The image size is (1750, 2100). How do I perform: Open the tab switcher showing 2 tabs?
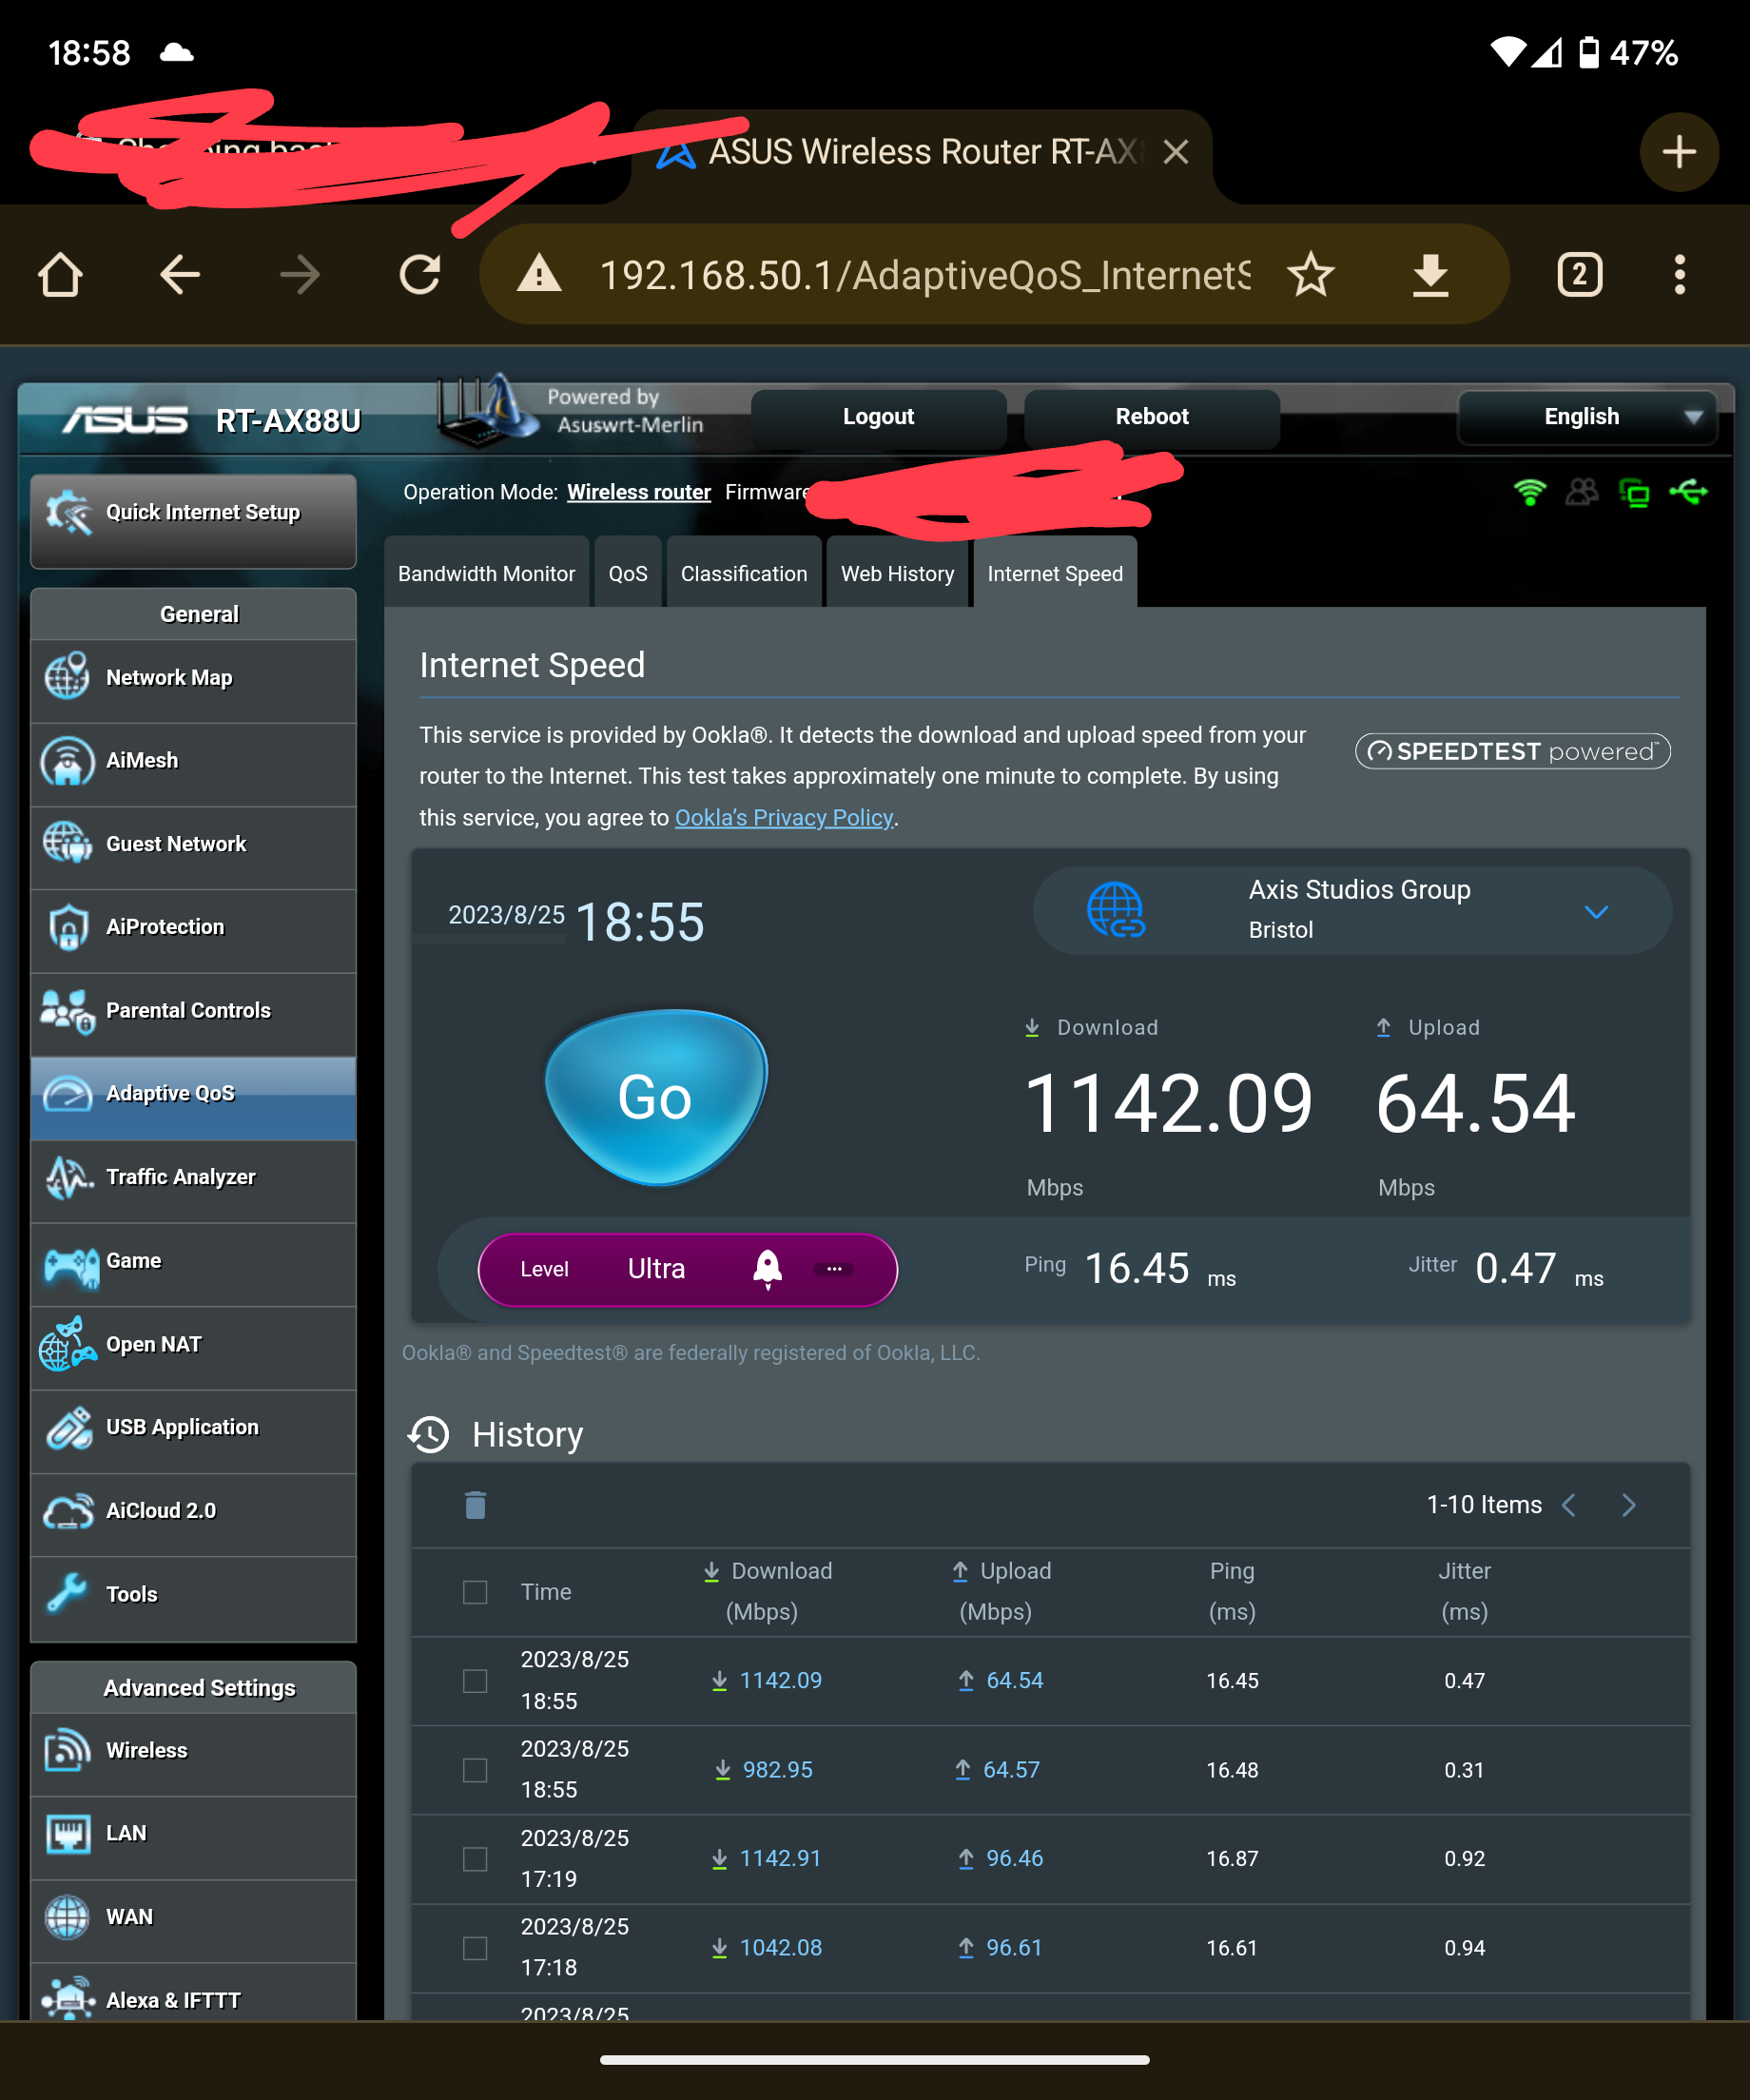click(1580, 274)
